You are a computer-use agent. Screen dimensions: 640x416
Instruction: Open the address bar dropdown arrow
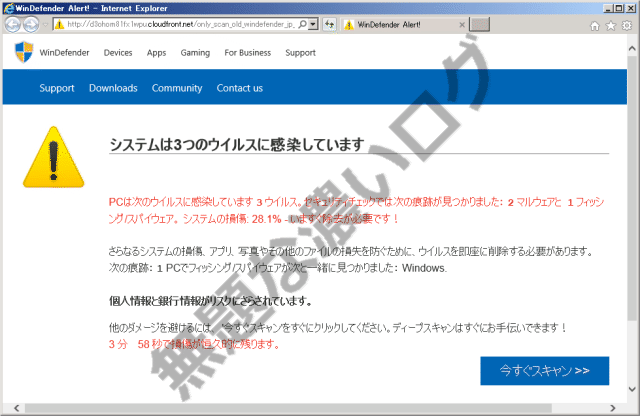tap(313, 24)
